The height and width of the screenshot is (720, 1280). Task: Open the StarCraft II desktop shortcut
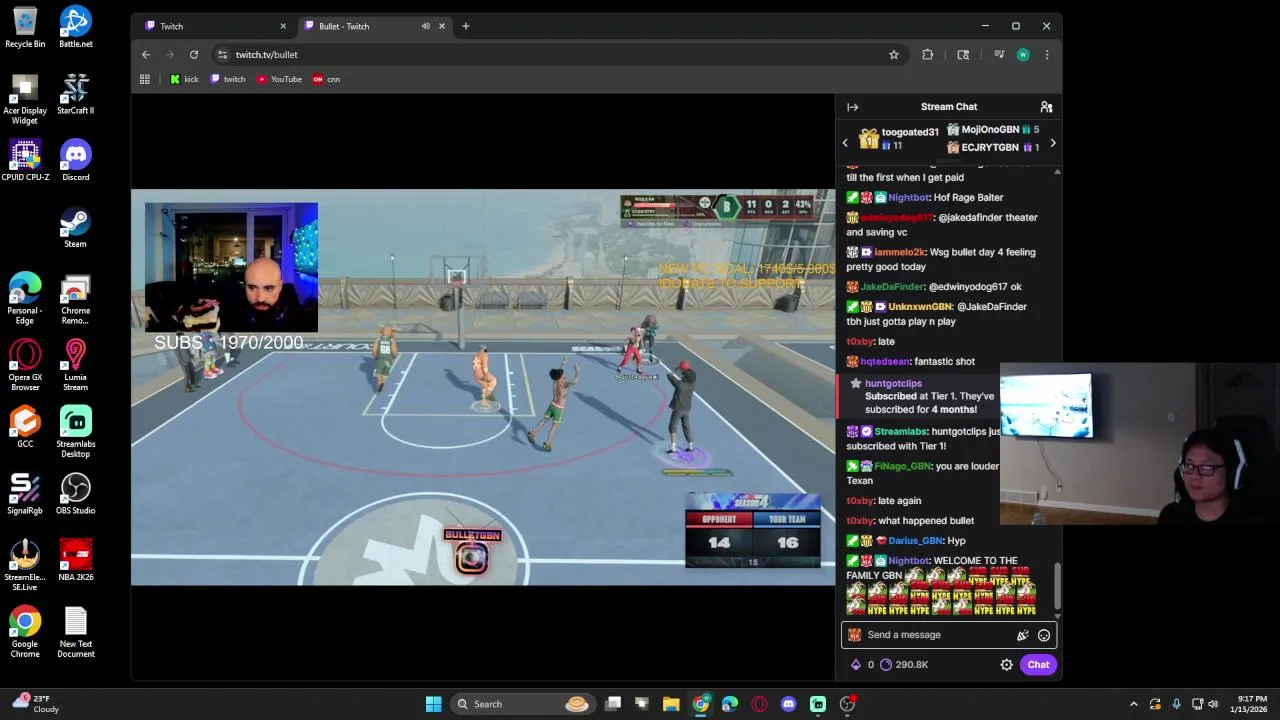point(76,93)
